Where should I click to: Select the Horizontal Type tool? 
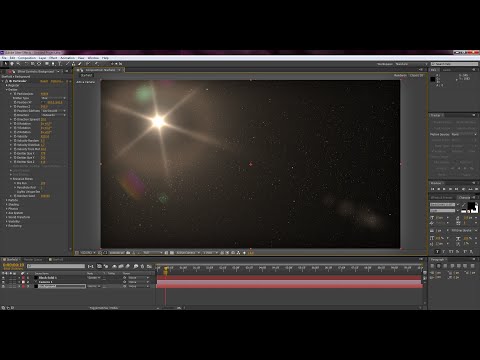point(60,64)
